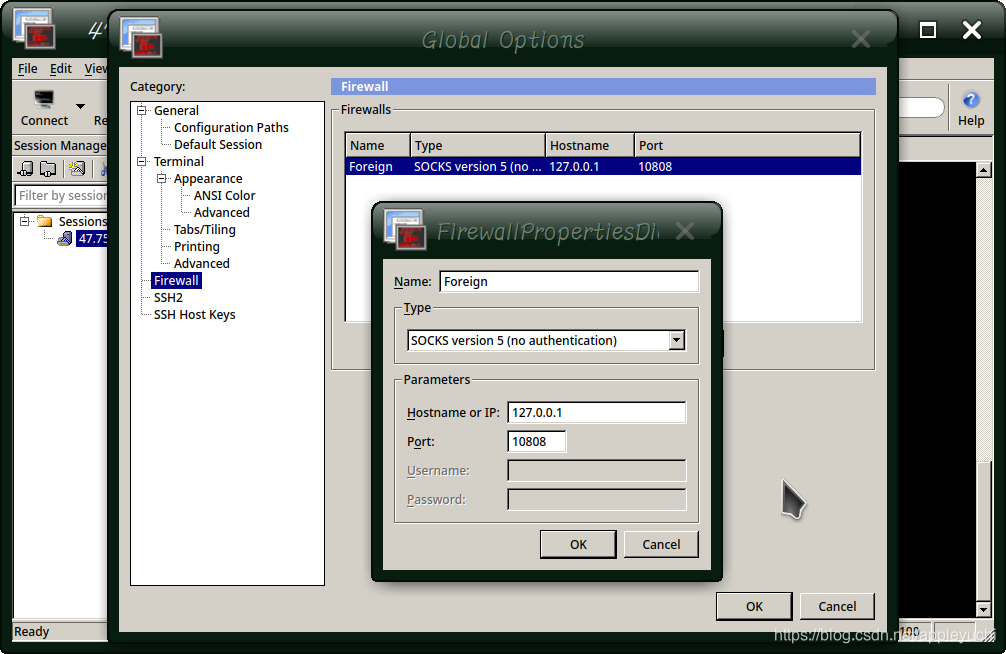This screenshot has height=654, width=1006.
Task: Select Appearance category
Action: [208, 178]
